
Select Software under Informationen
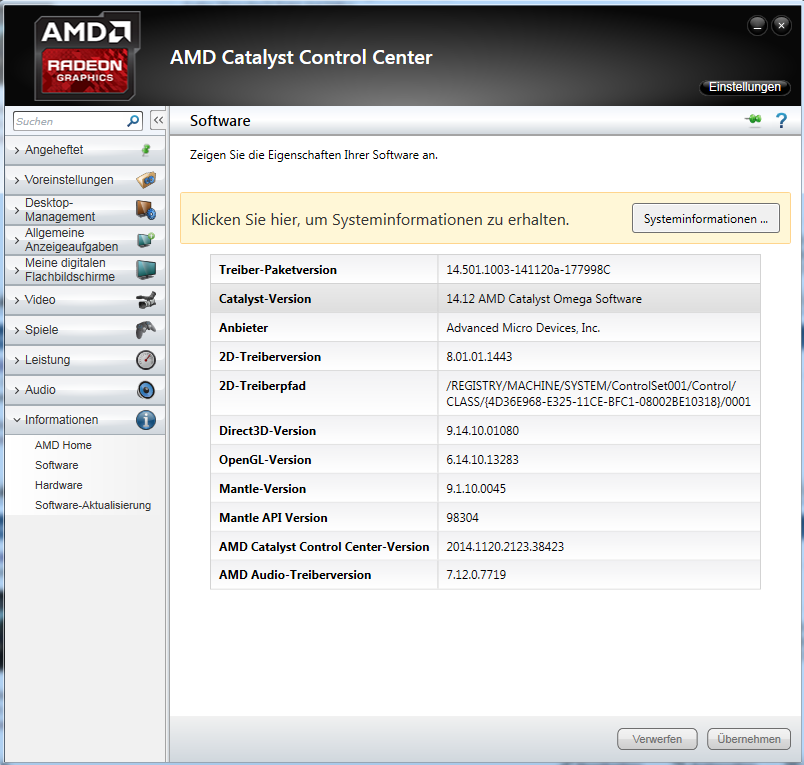click(56, 465)
